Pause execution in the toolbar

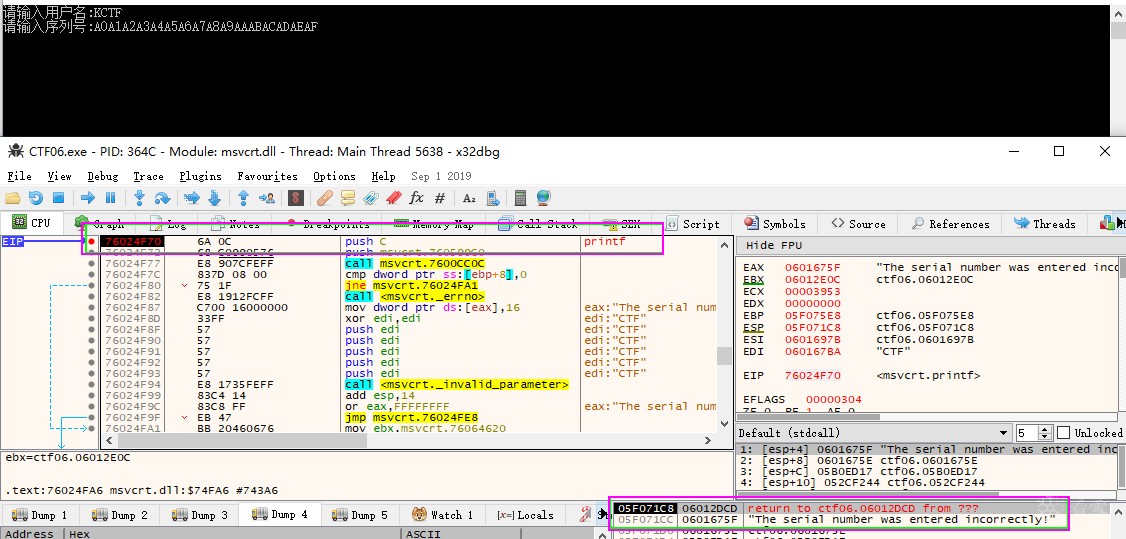coord(111,198)
